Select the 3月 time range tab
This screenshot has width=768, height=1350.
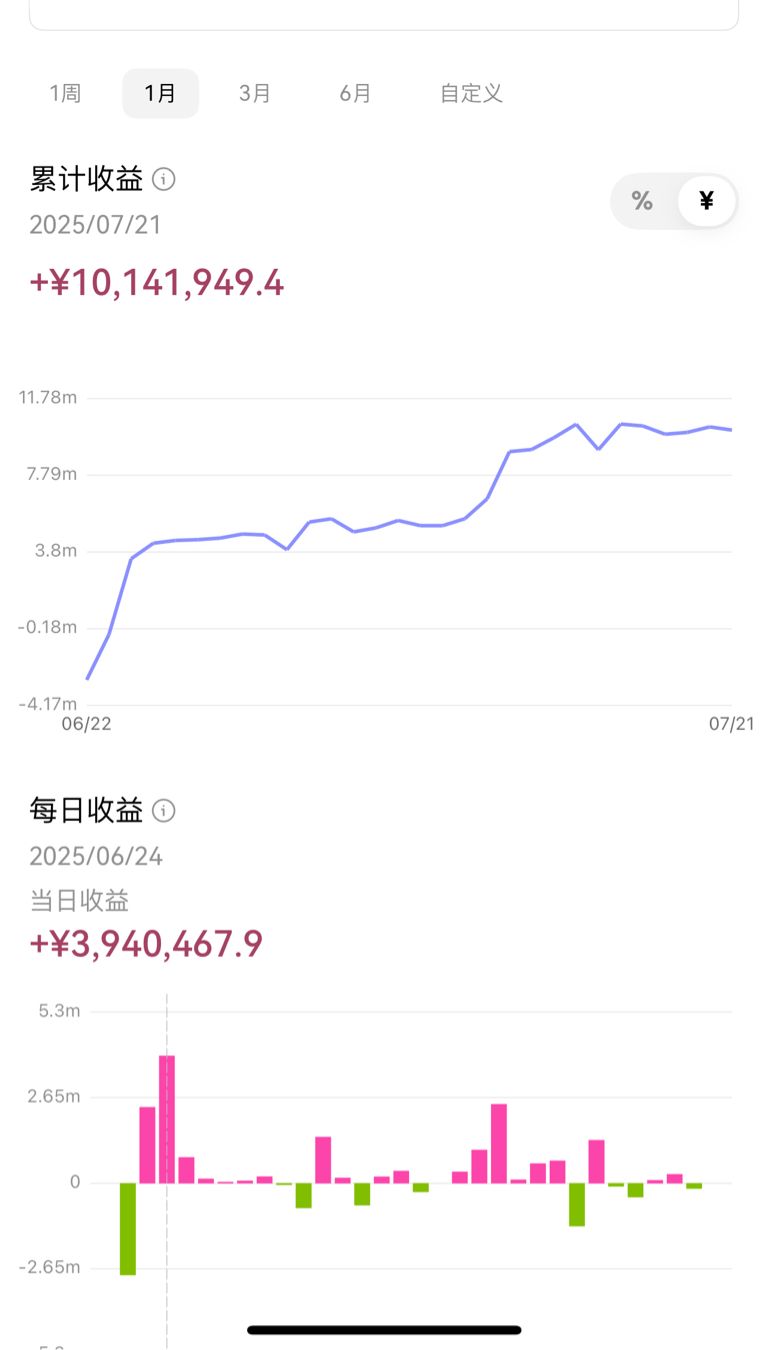tap(255, 94)
